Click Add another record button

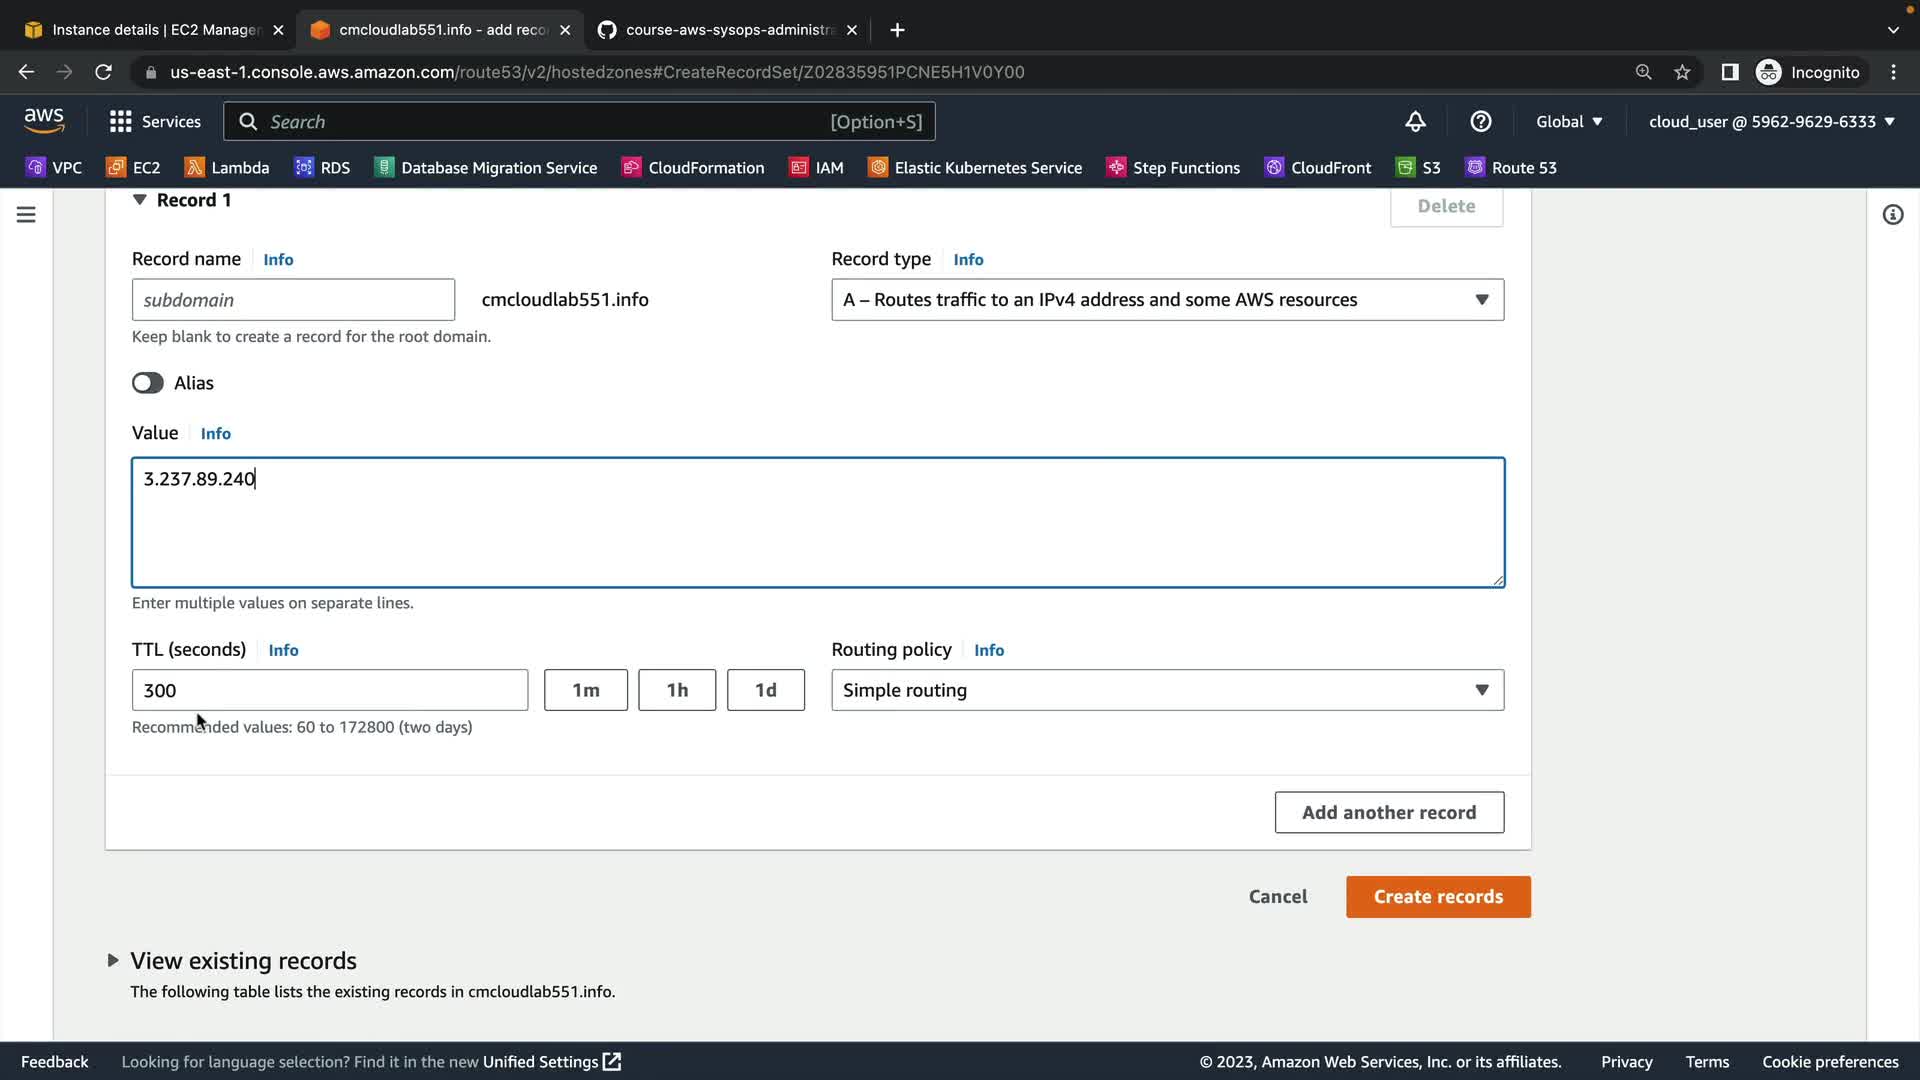pos(1388,812)
